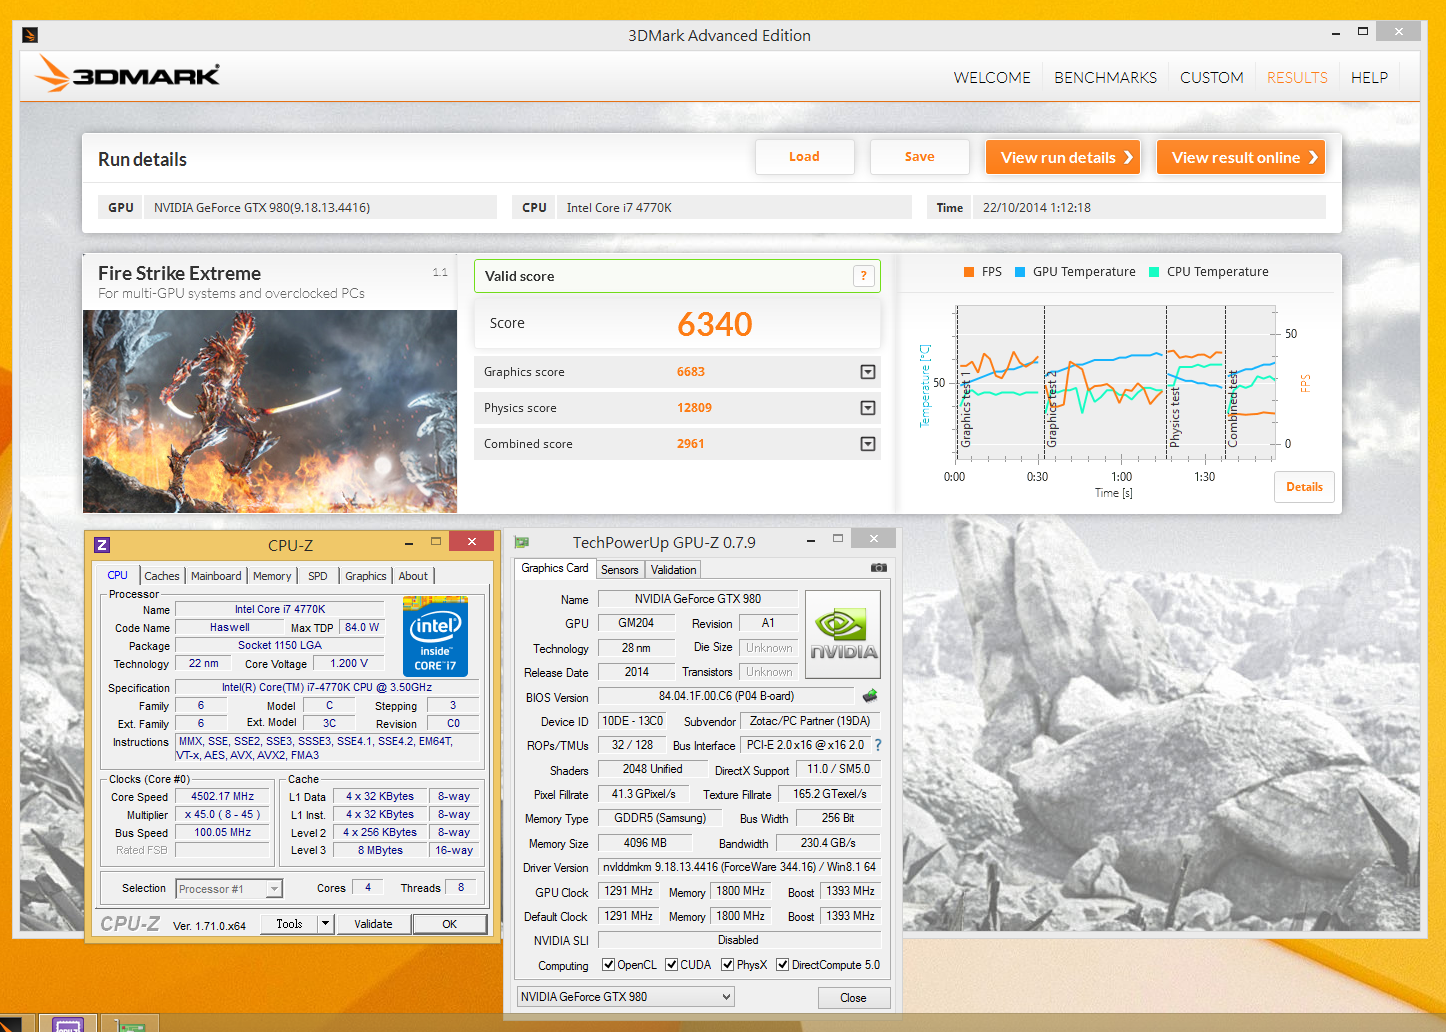This screenshot has width=1446, height=1032.
Task: Click the 6340 overall score value
Action: point(714,324)
